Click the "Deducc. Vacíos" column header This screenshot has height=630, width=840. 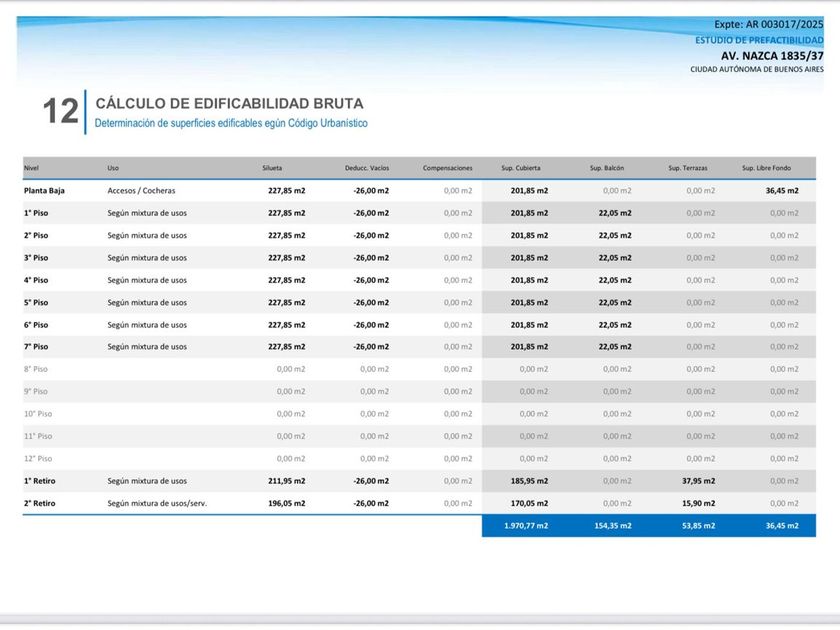(367, 168)
